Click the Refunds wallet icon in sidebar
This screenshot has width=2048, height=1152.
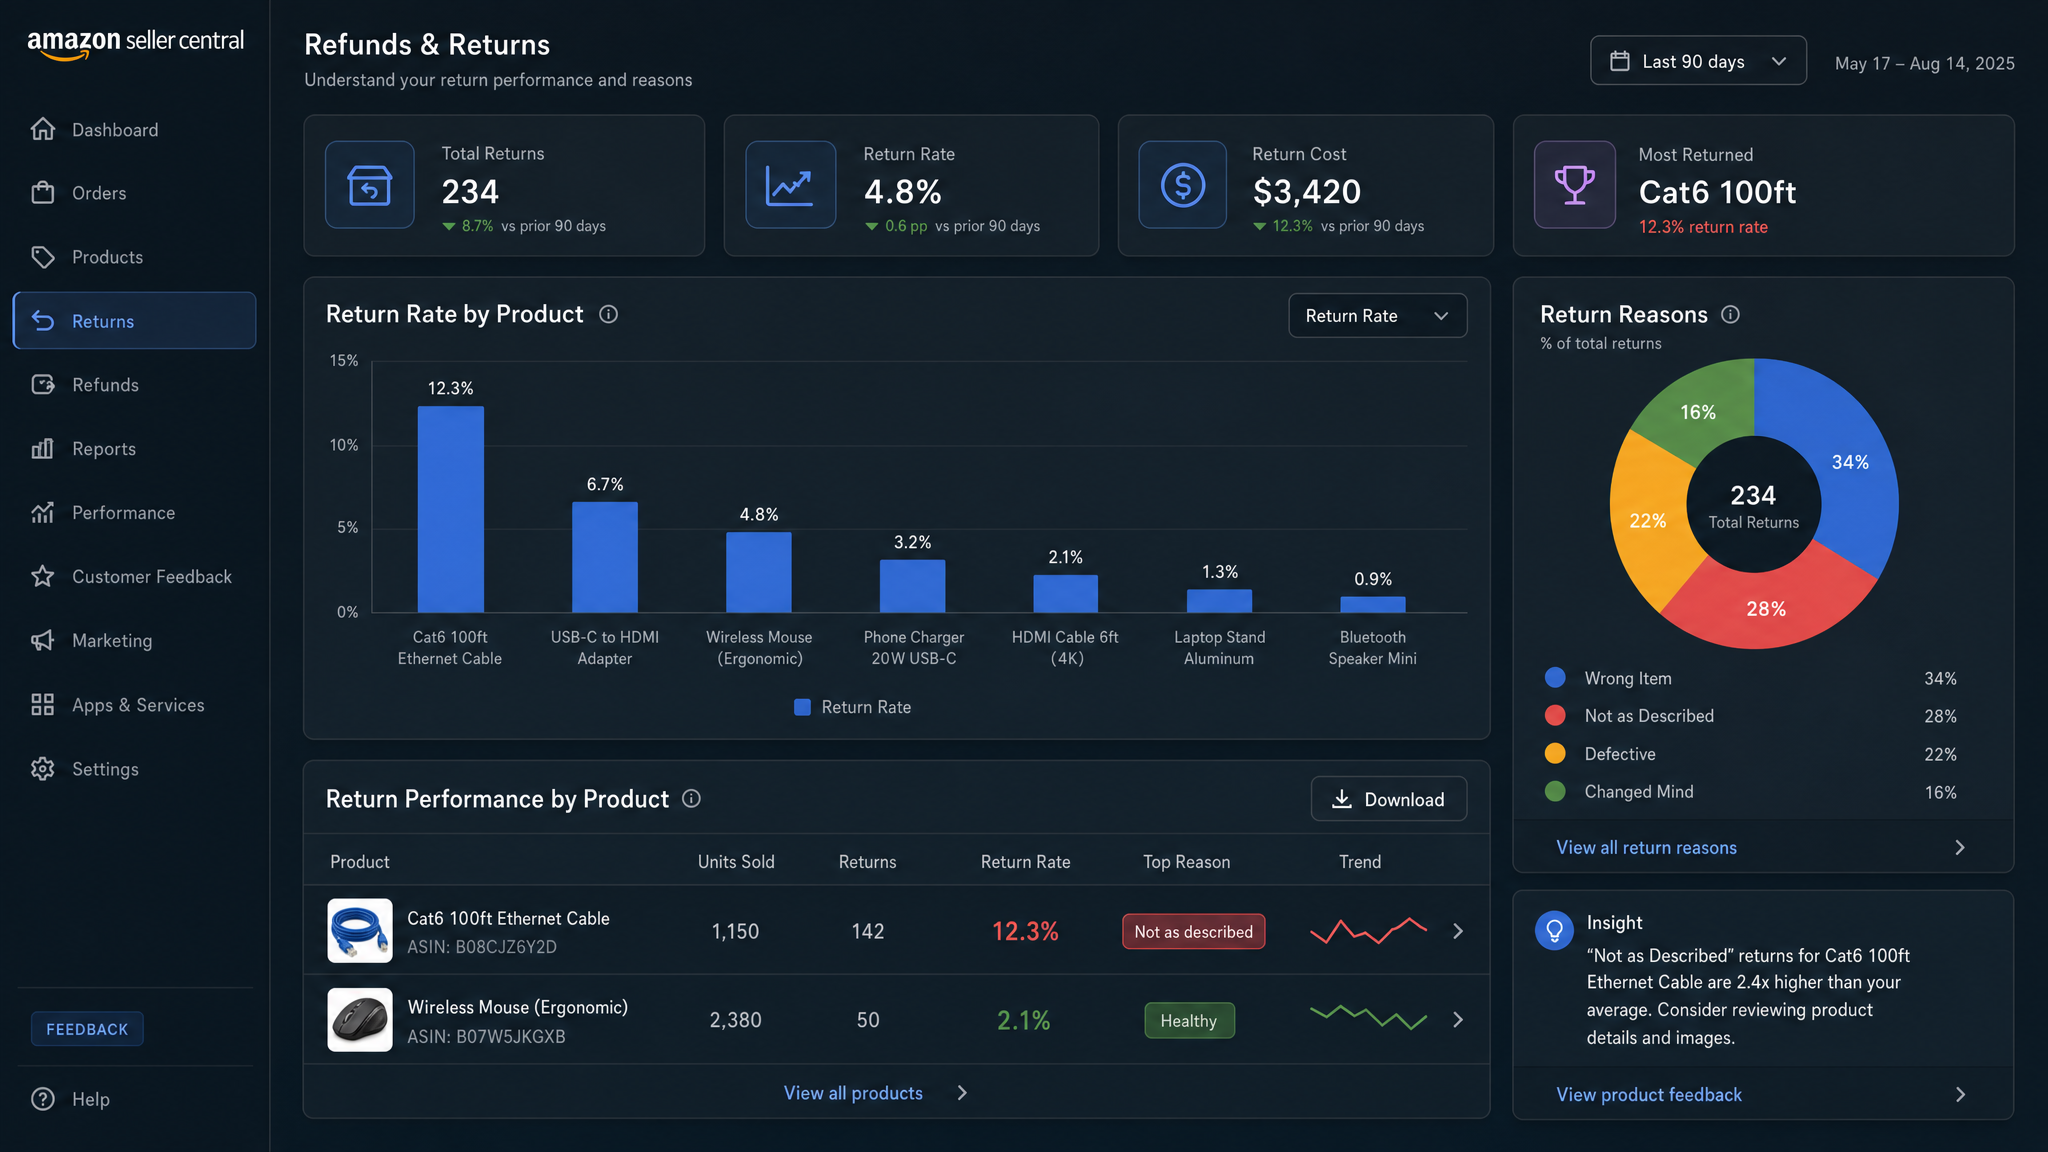click(x=43, y=385)
